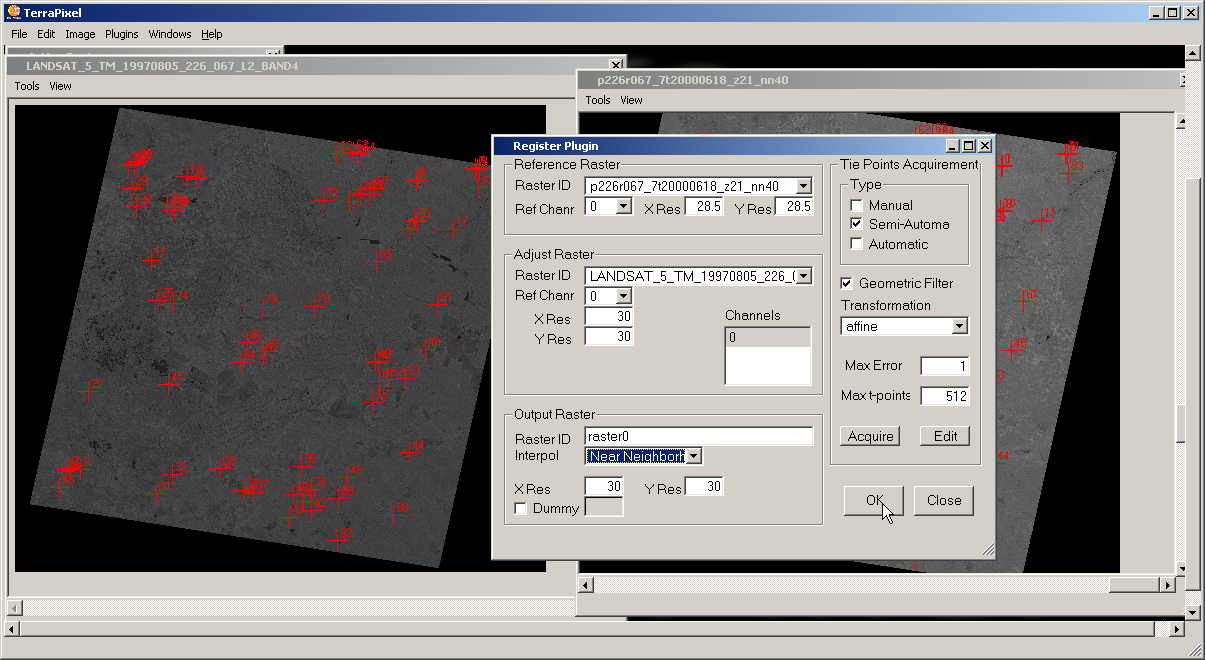Open Tools menu in LANDSAT window
This screenshot has height=660, width=1205.
[x=27, y=86]
